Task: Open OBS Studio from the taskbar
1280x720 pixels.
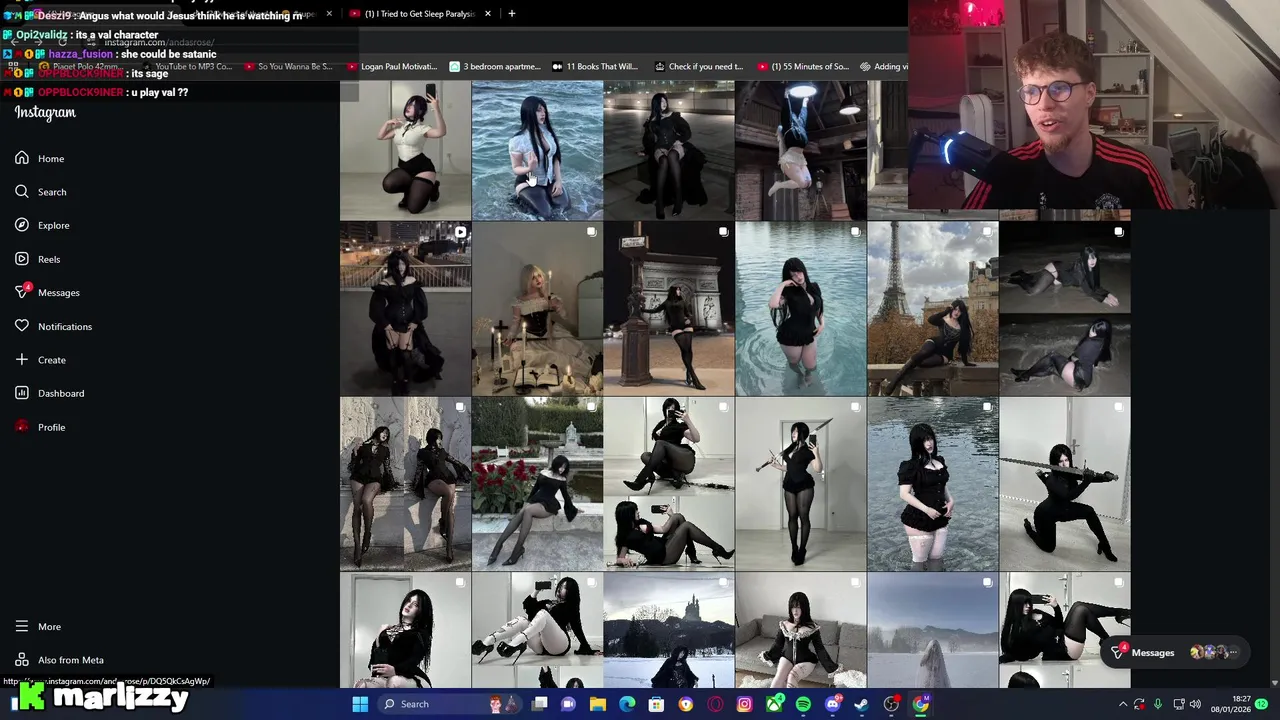Action: (x=891, y=704)
